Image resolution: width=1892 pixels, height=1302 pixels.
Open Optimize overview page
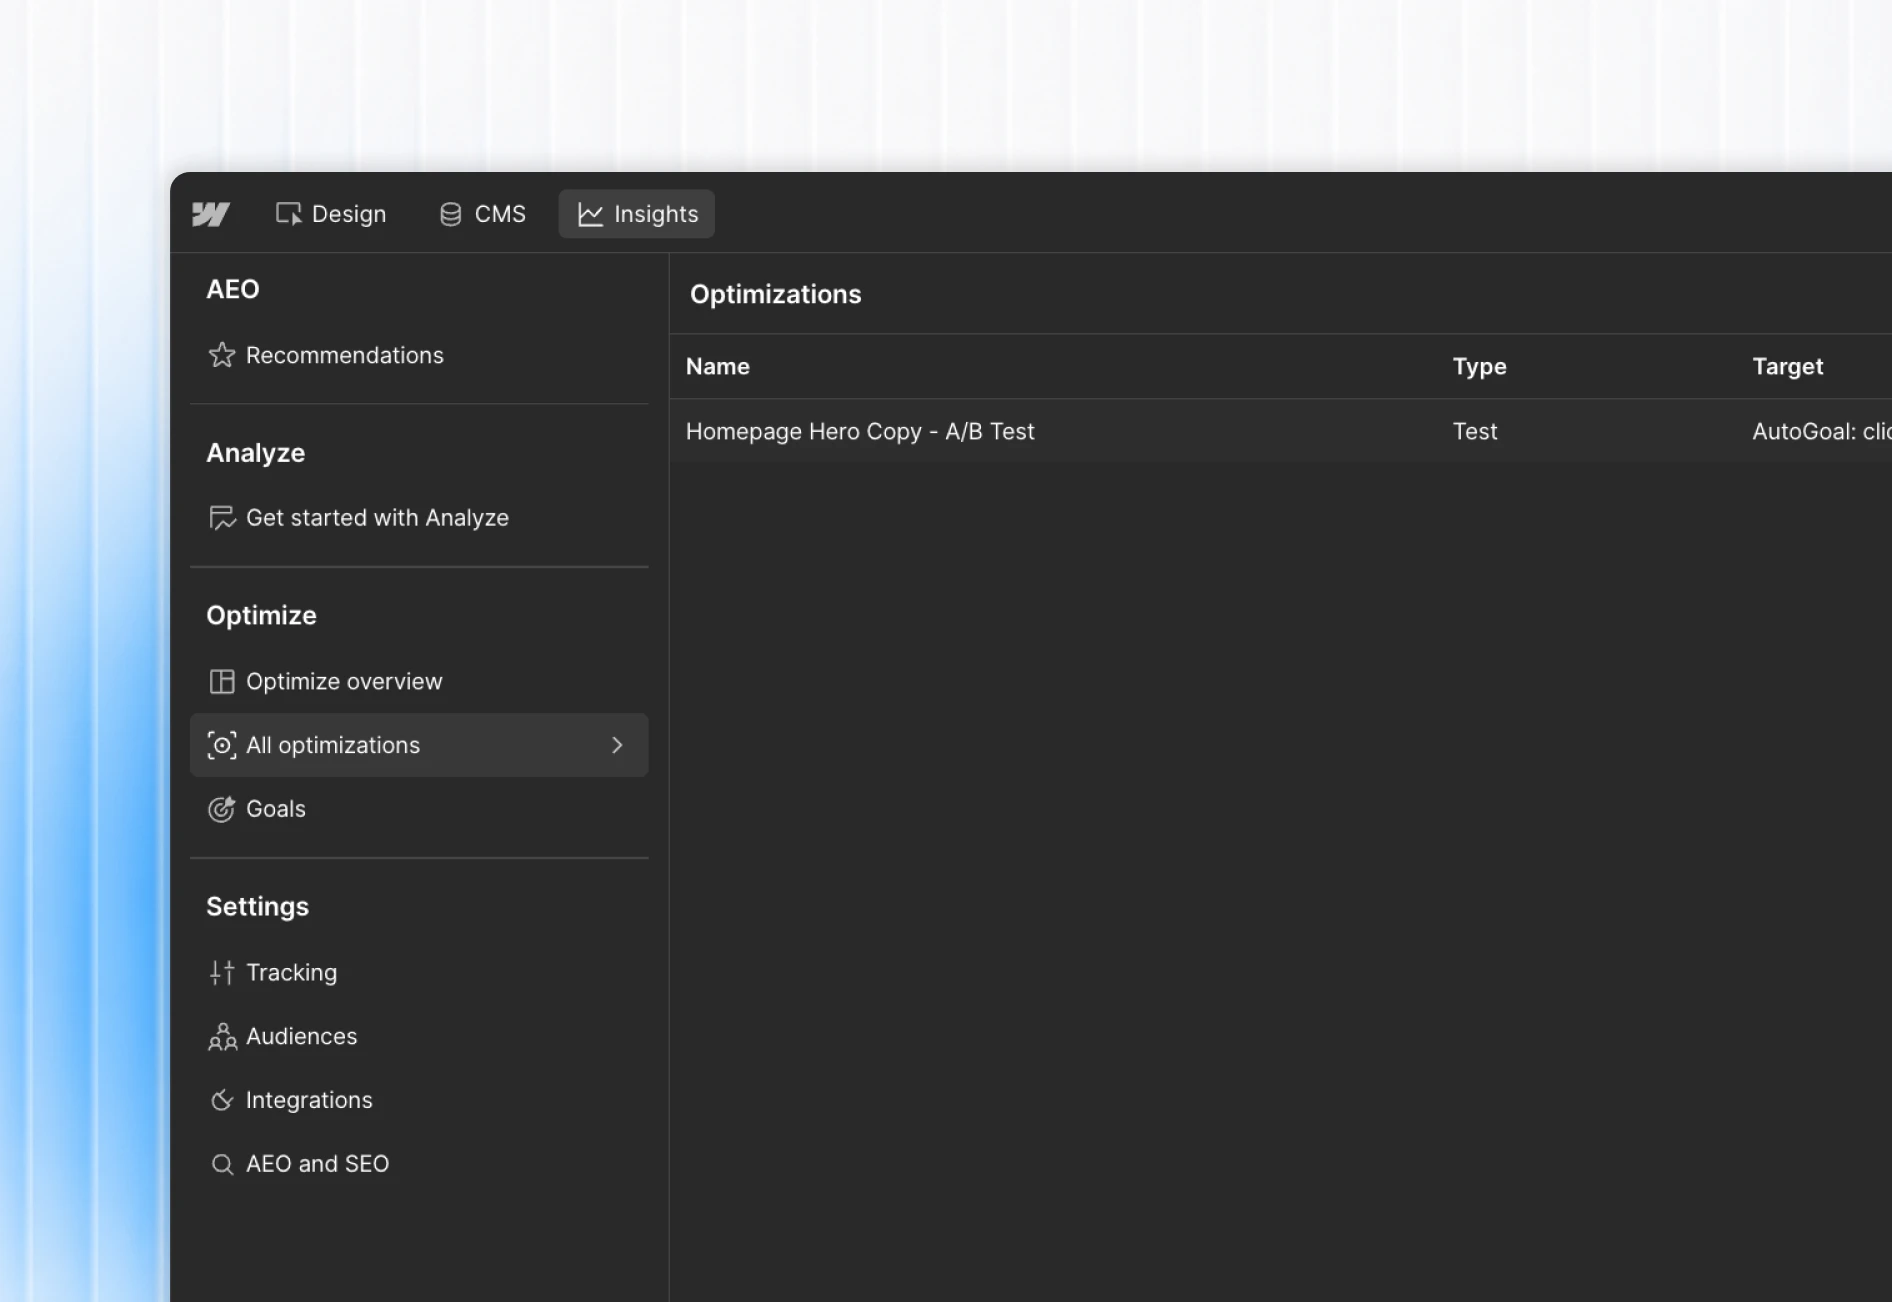(x=419, y=681)
